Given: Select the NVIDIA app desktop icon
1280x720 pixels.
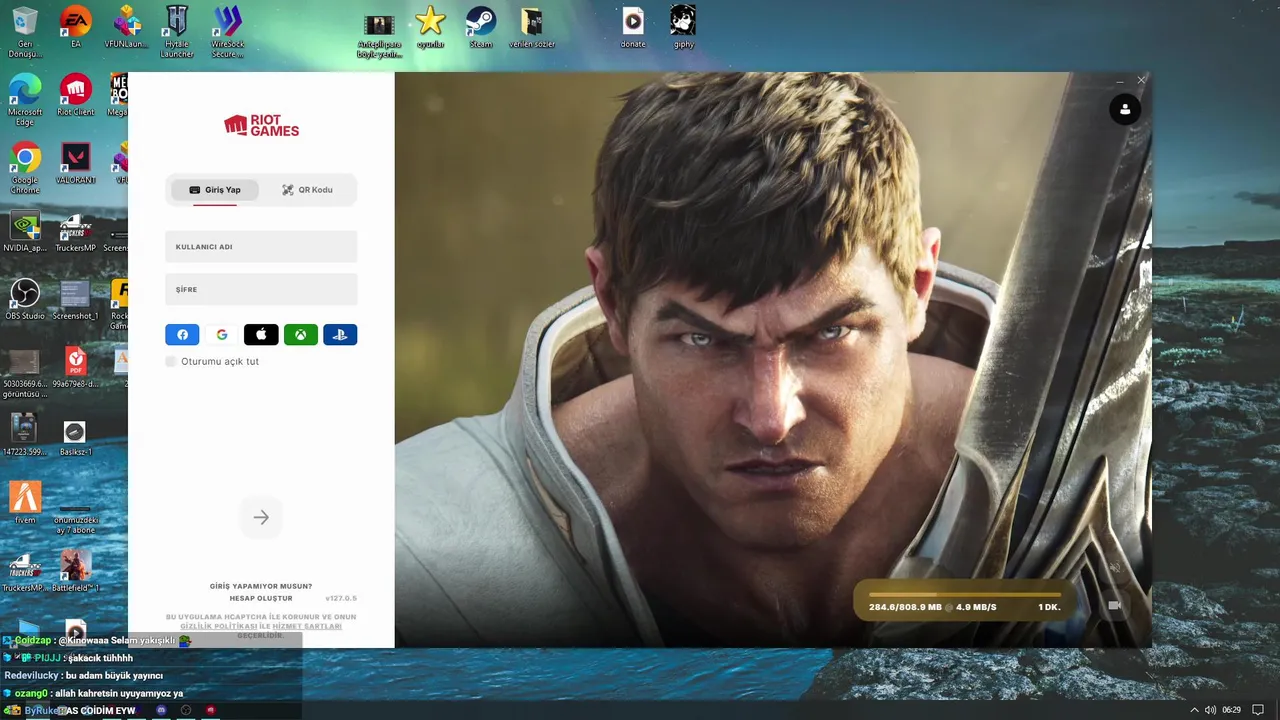Looking at the screenshot, I should coord(24,231).
